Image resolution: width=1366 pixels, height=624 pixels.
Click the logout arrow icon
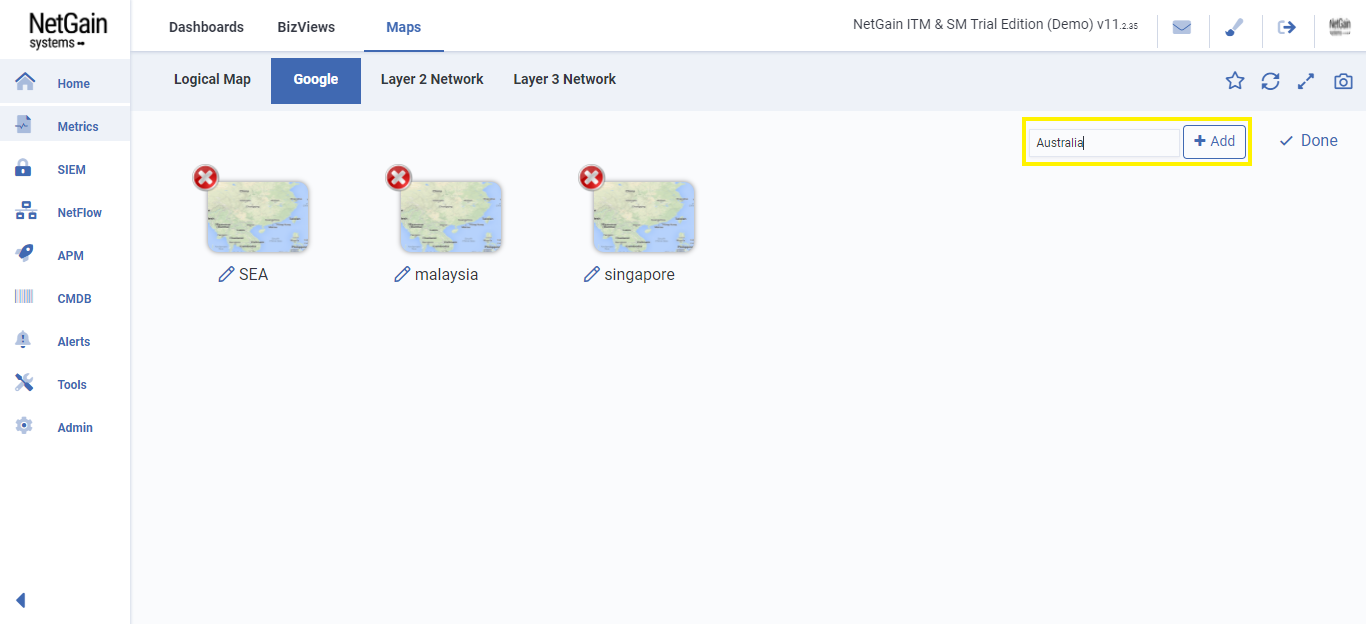click(x=1287, y=27)
